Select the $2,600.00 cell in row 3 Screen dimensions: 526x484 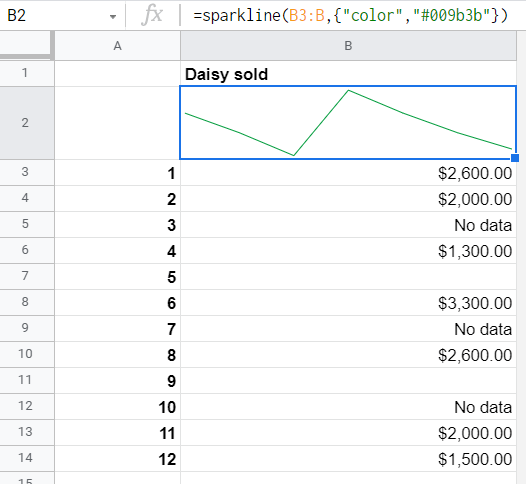348,172
